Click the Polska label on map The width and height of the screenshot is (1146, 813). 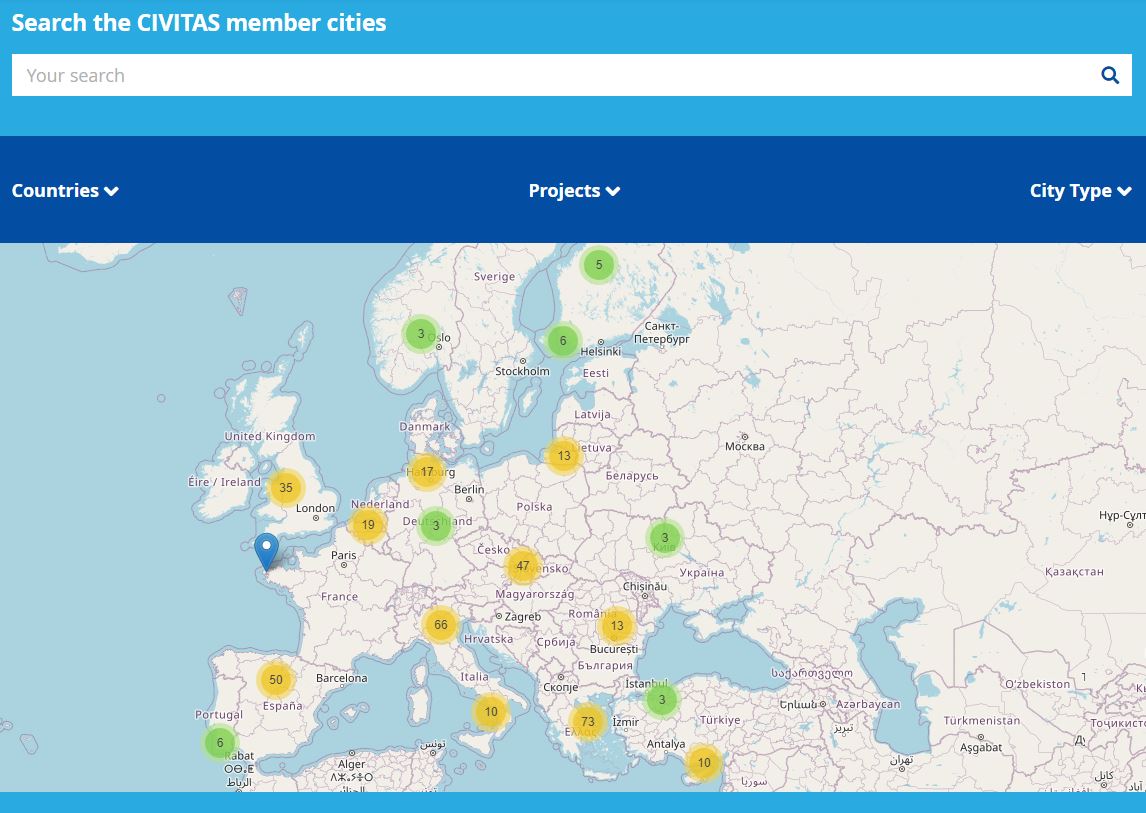point(534,507)
